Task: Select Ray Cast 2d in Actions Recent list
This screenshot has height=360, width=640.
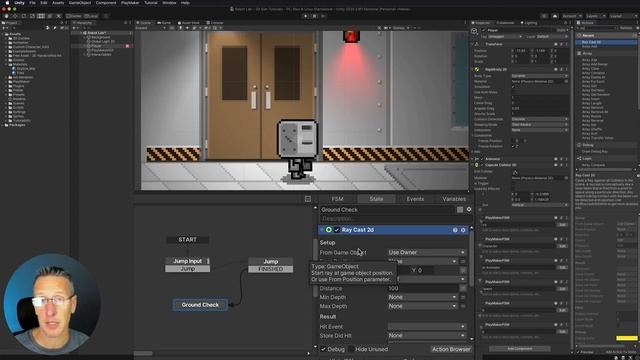Action: 591,42
